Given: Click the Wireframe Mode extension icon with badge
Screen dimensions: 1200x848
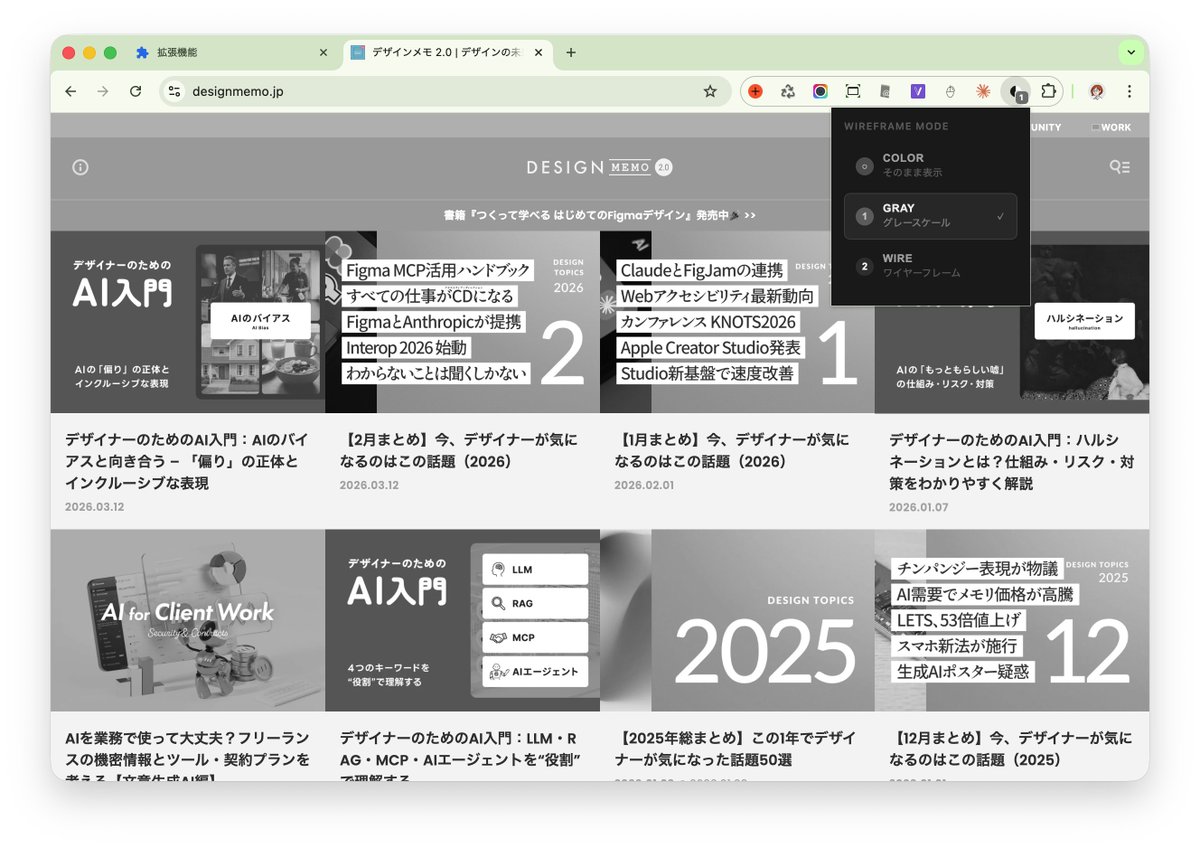Looking at the screenshot, I should 1015,91.
